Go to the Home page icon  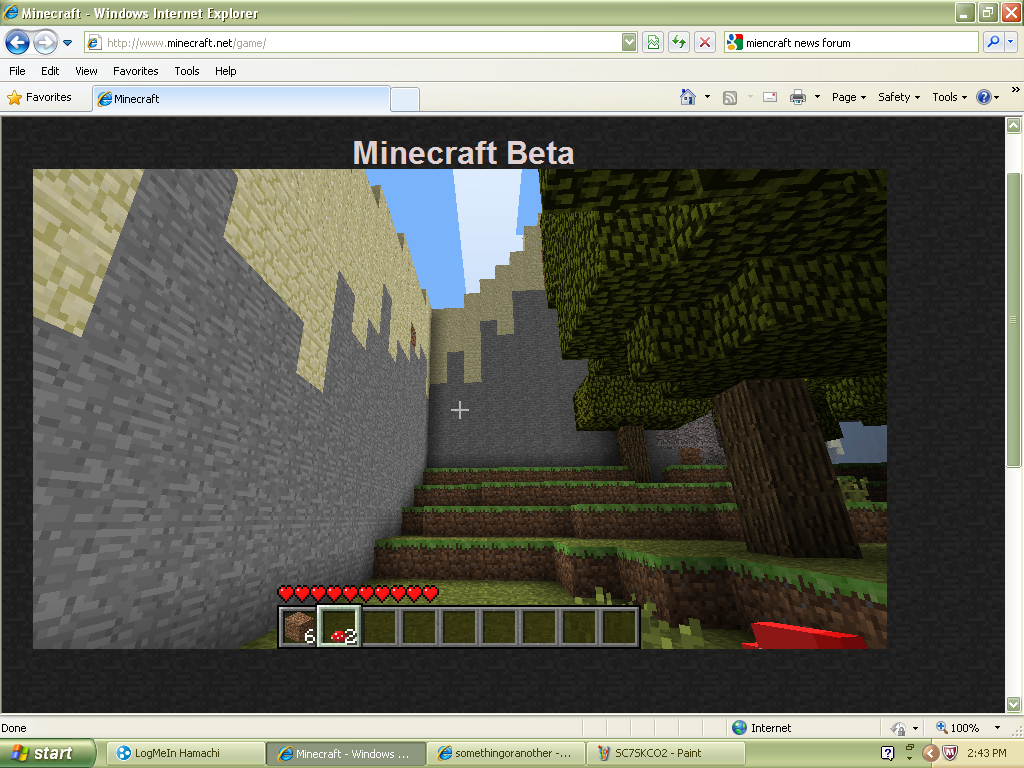point(688,97)
